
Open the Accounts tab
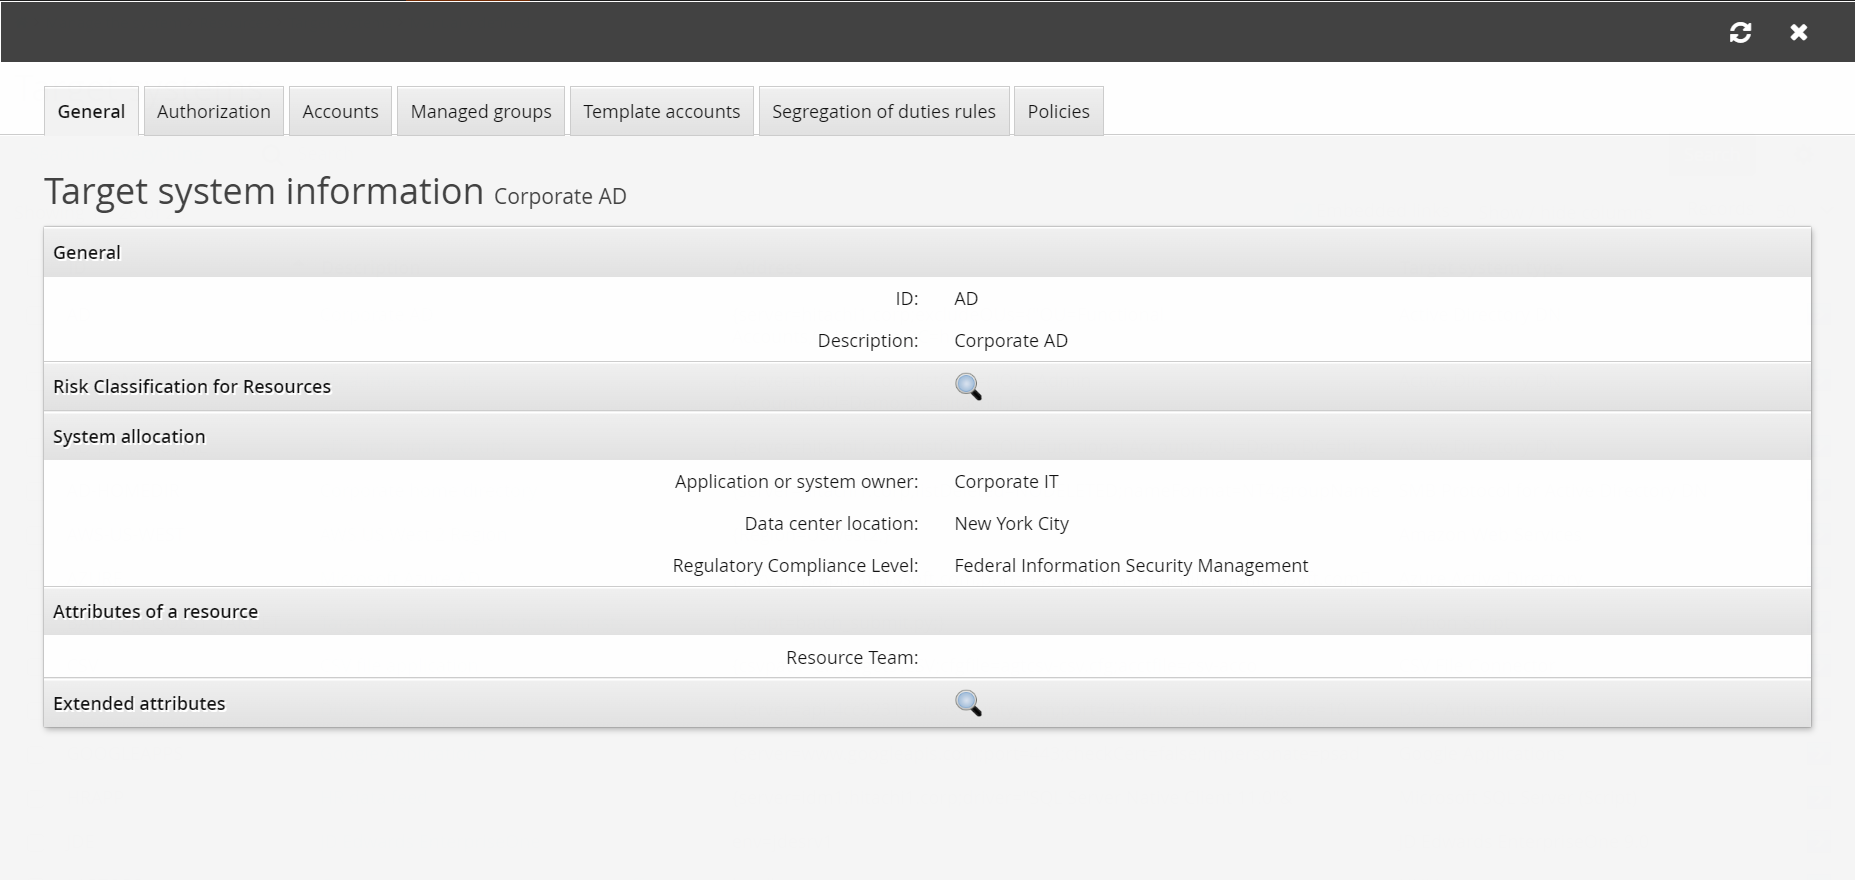(x=340, y=111)
